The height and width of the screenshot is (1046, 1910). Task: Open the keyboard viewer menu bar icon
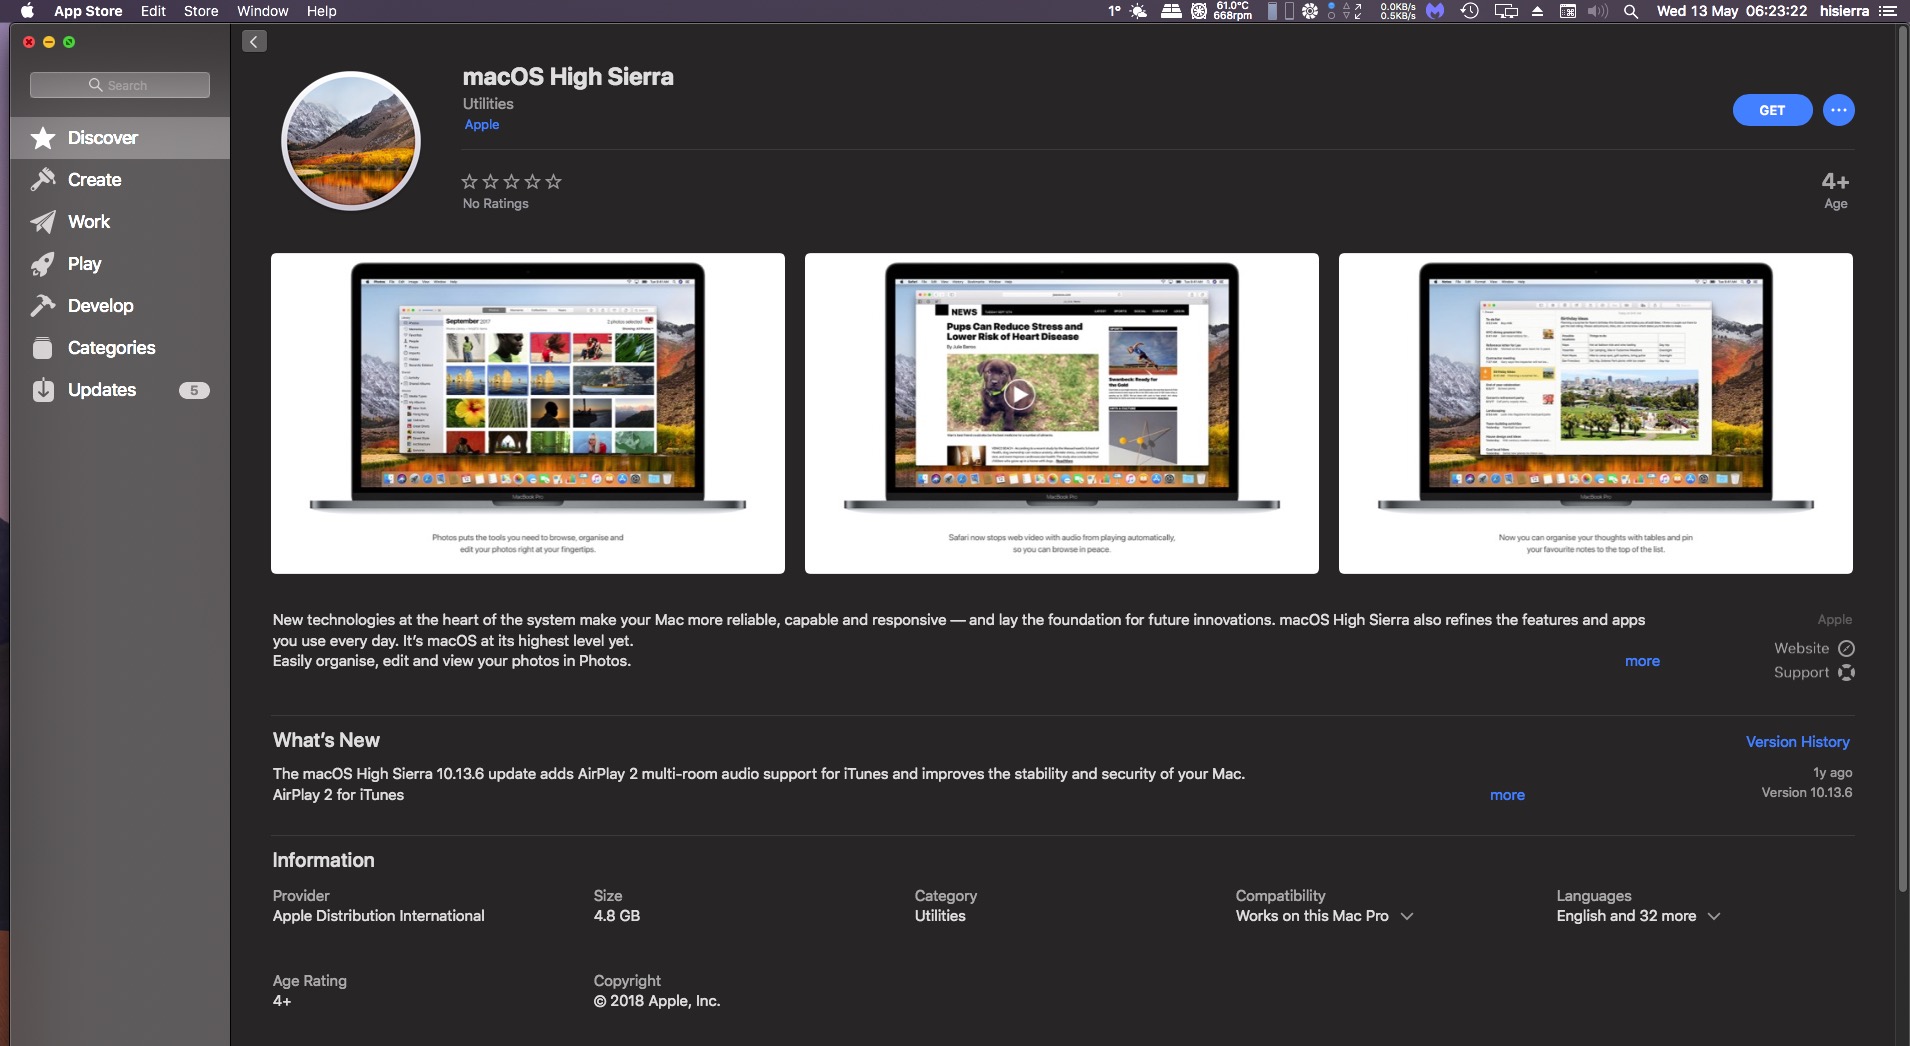click(1568, 11)
